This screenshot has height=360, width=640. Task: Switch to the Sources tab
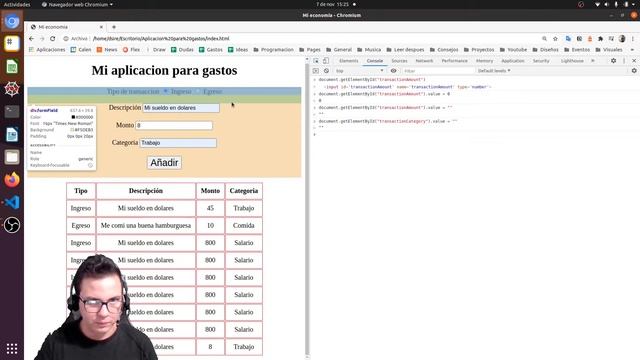(x=399, y=61)
